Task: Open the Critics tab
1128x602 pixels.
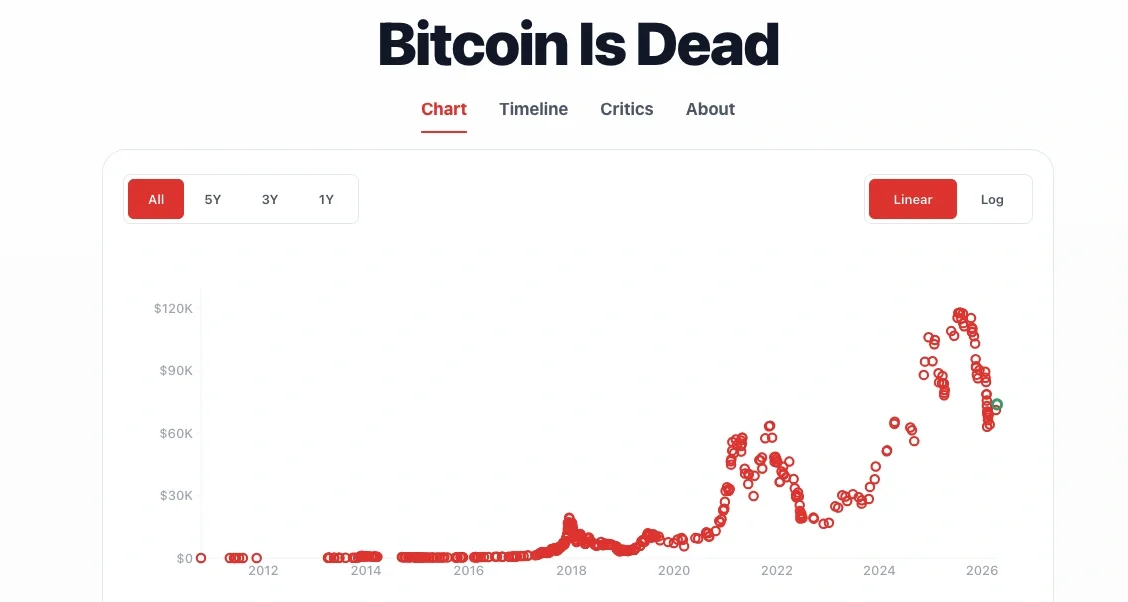Action: (x=626, y=109)
